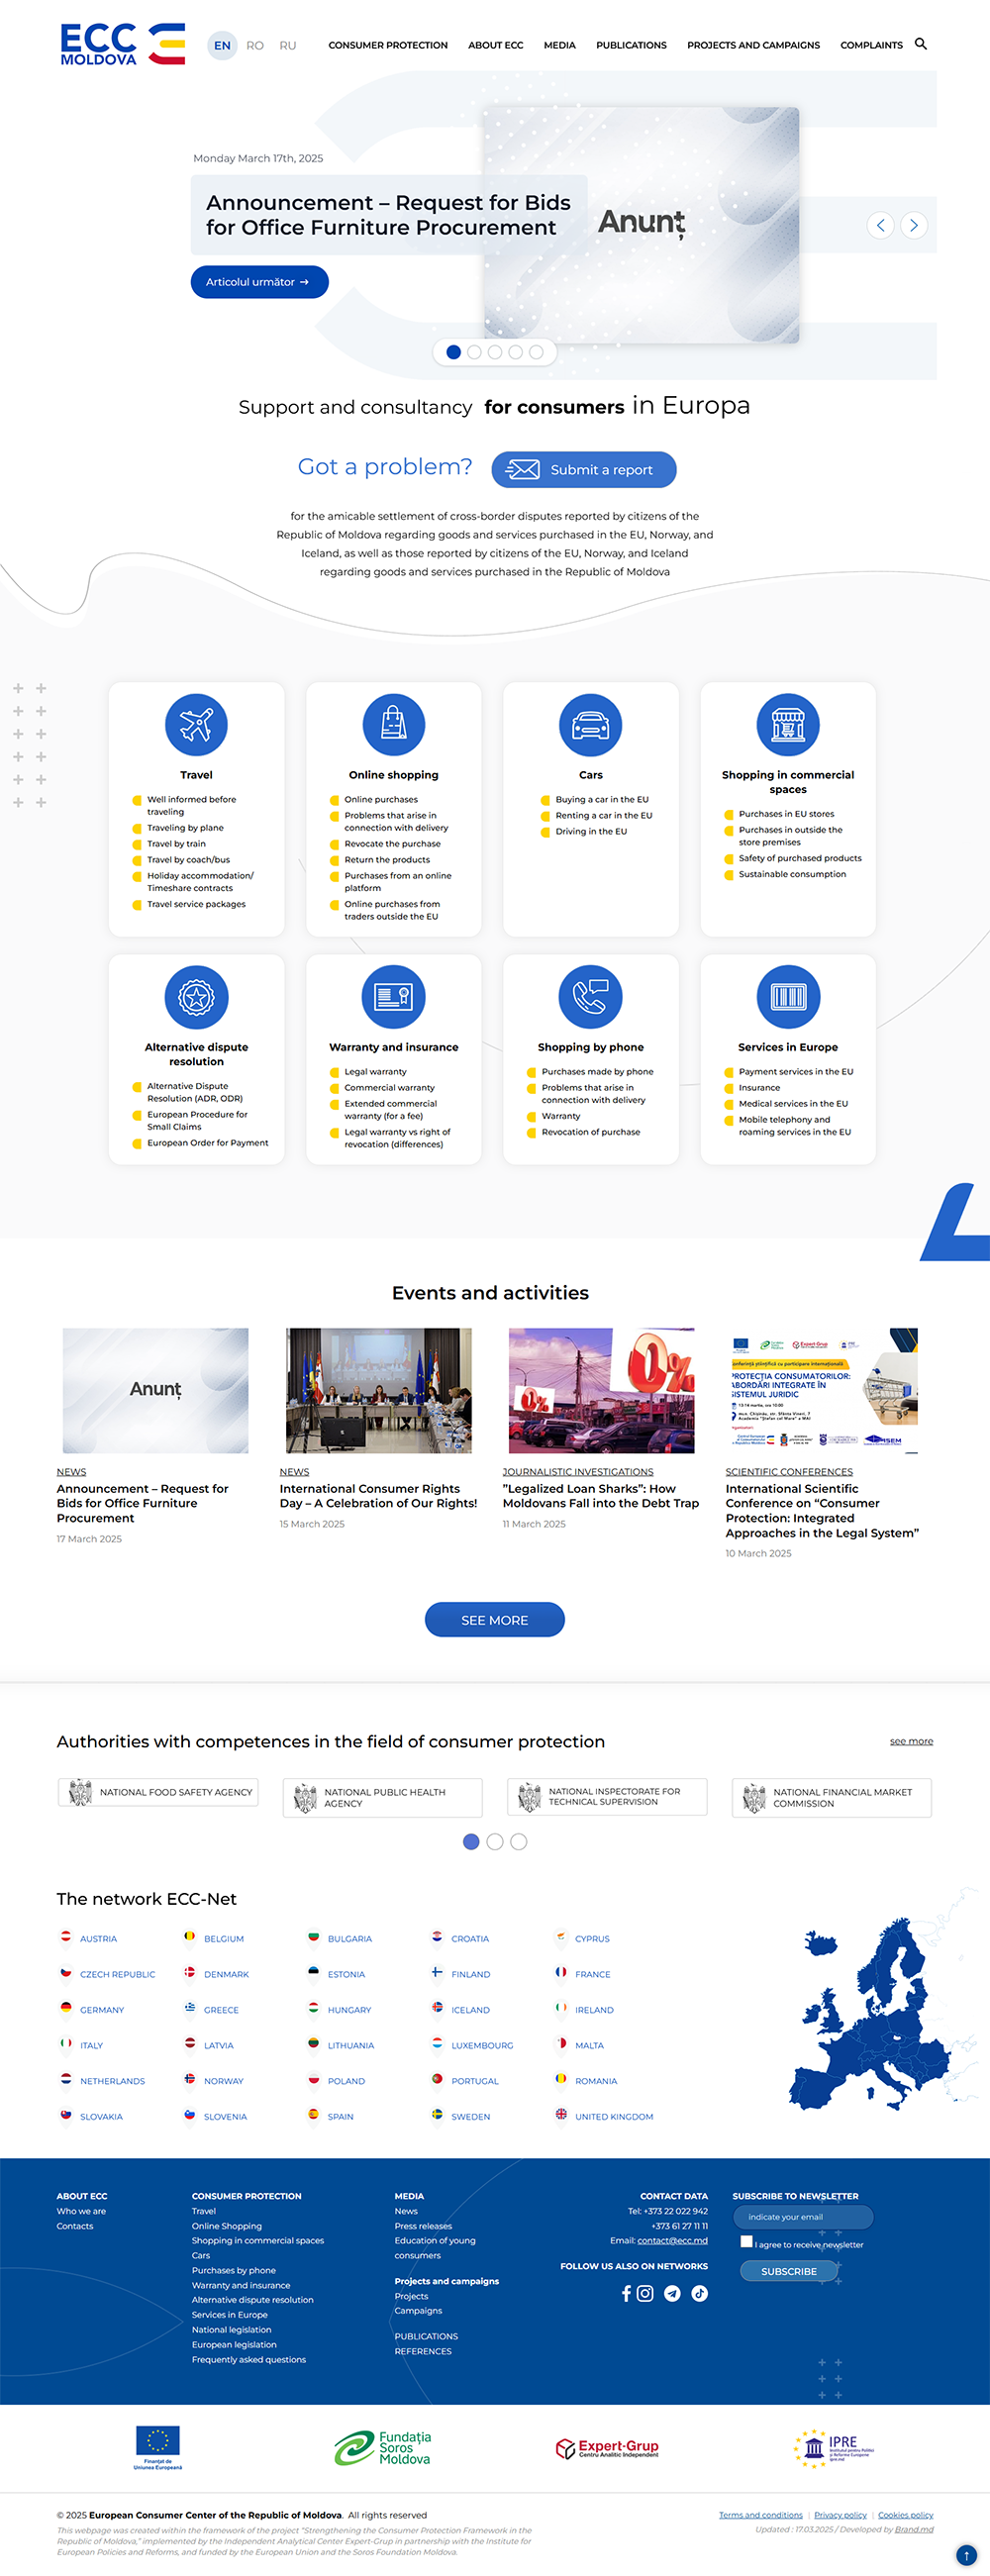Screen dimensions: 990x2576
Task: Click the Cars category icon
Action: tap(590, 725)
